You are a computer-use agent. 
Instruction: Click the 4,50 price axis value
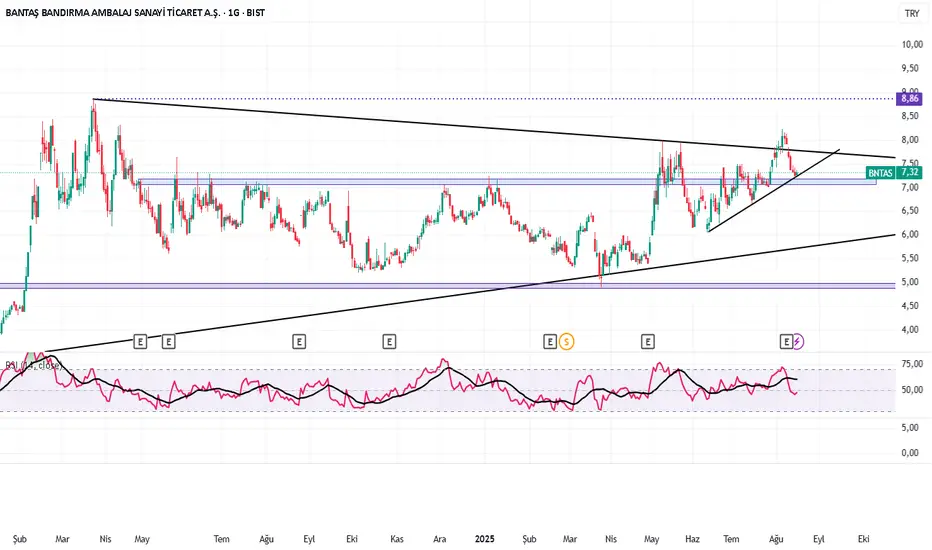pyautogui.click(x=912, y=306)
